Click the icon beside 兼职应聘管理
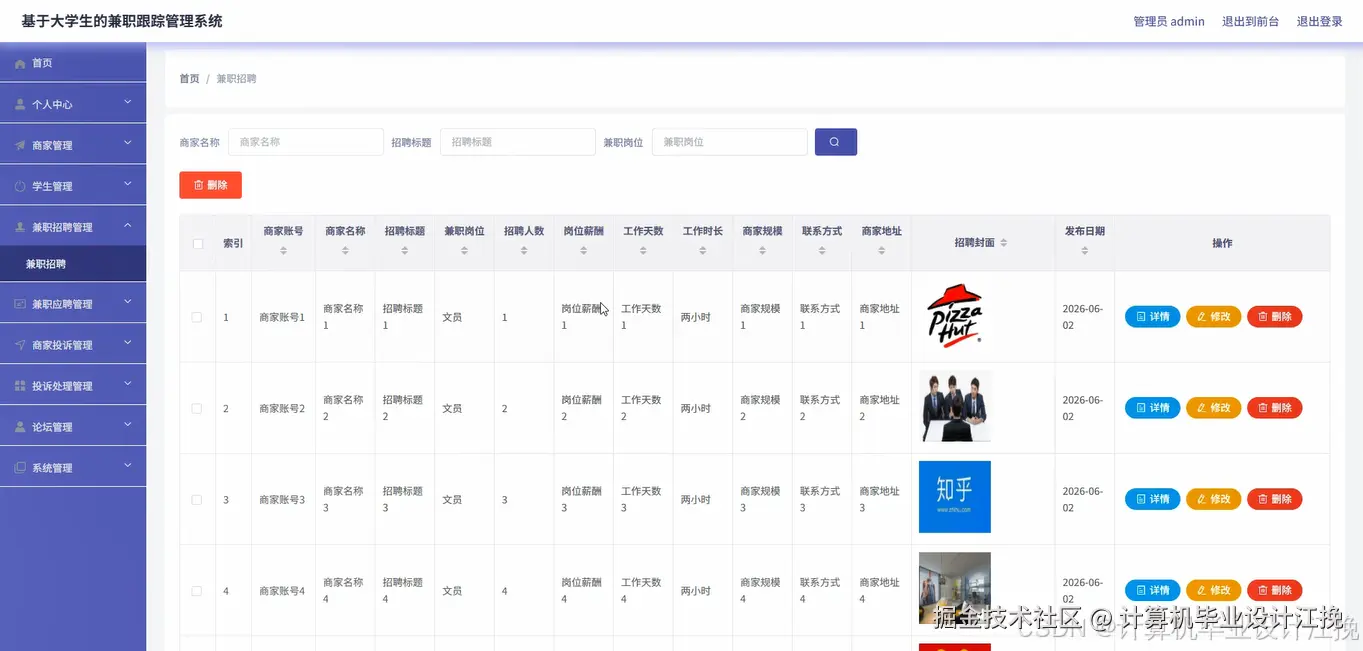 point(20,304)
